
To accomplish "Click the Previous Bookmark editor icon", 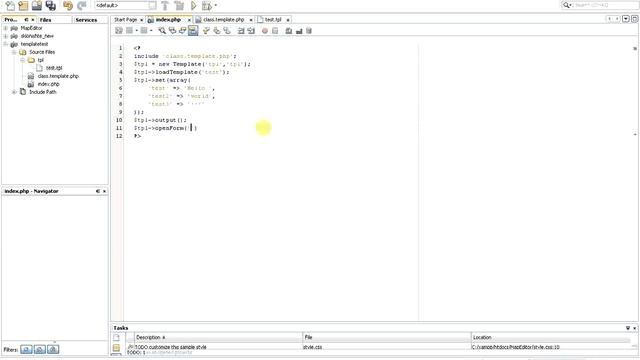I will coord(206,31).
